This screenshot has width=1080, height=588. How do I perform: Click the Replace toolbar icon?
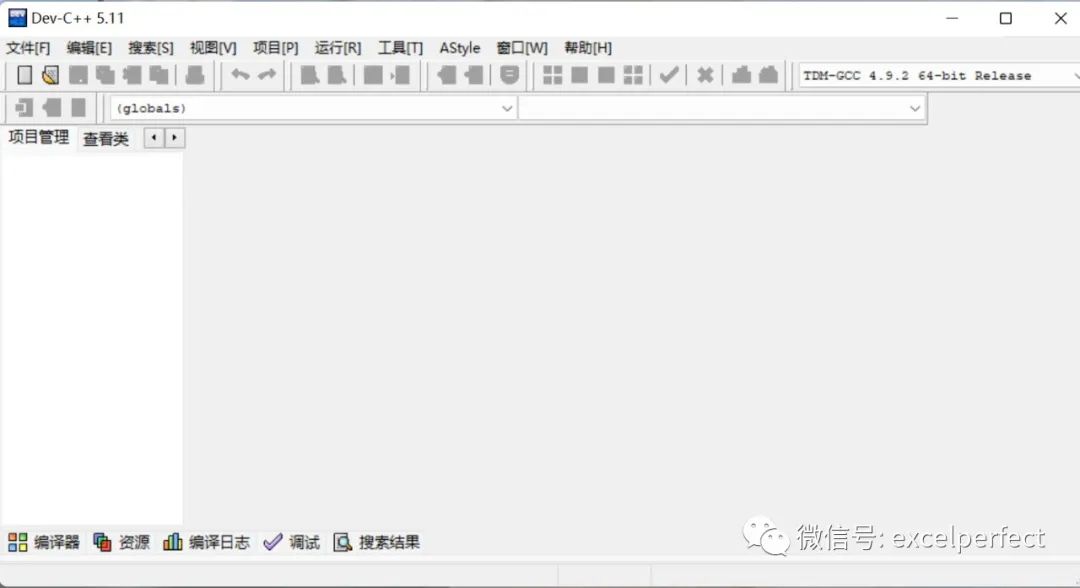[337, 75]
